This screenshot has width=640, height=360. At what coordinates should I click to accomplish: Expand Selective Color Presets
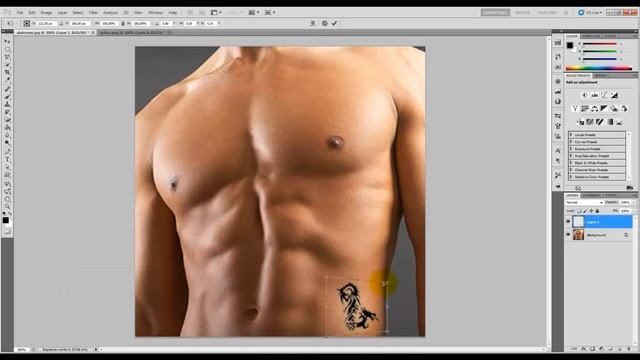coord(571,177)
